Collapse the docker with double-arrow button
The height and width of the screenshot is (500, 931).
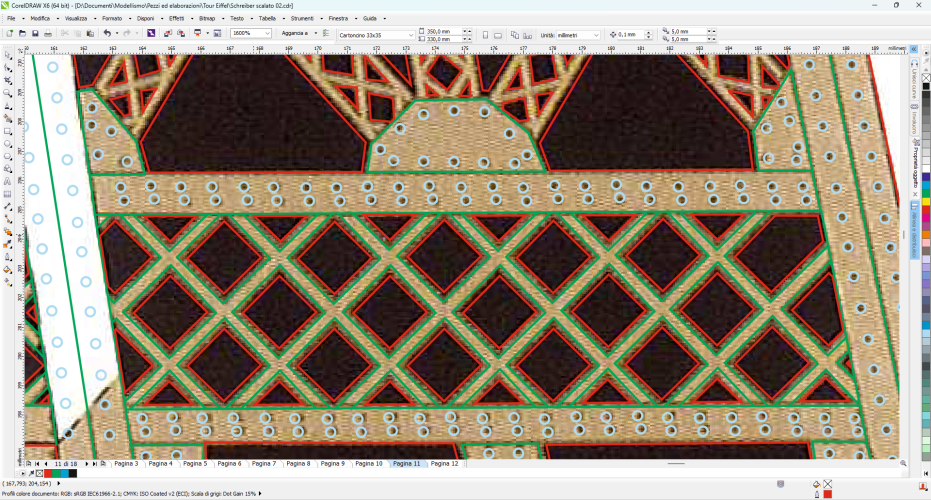(x=914, y=49)
